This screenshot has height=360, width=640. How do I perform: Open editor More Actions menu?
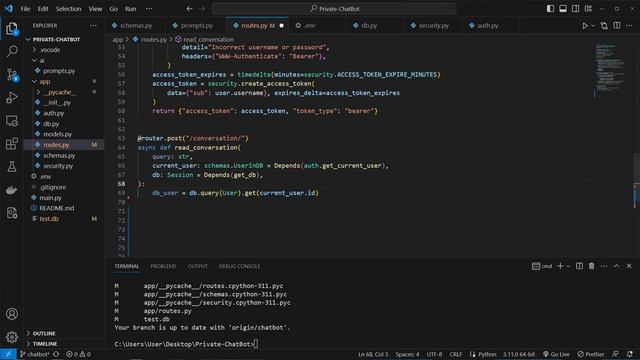coord(629,26)
